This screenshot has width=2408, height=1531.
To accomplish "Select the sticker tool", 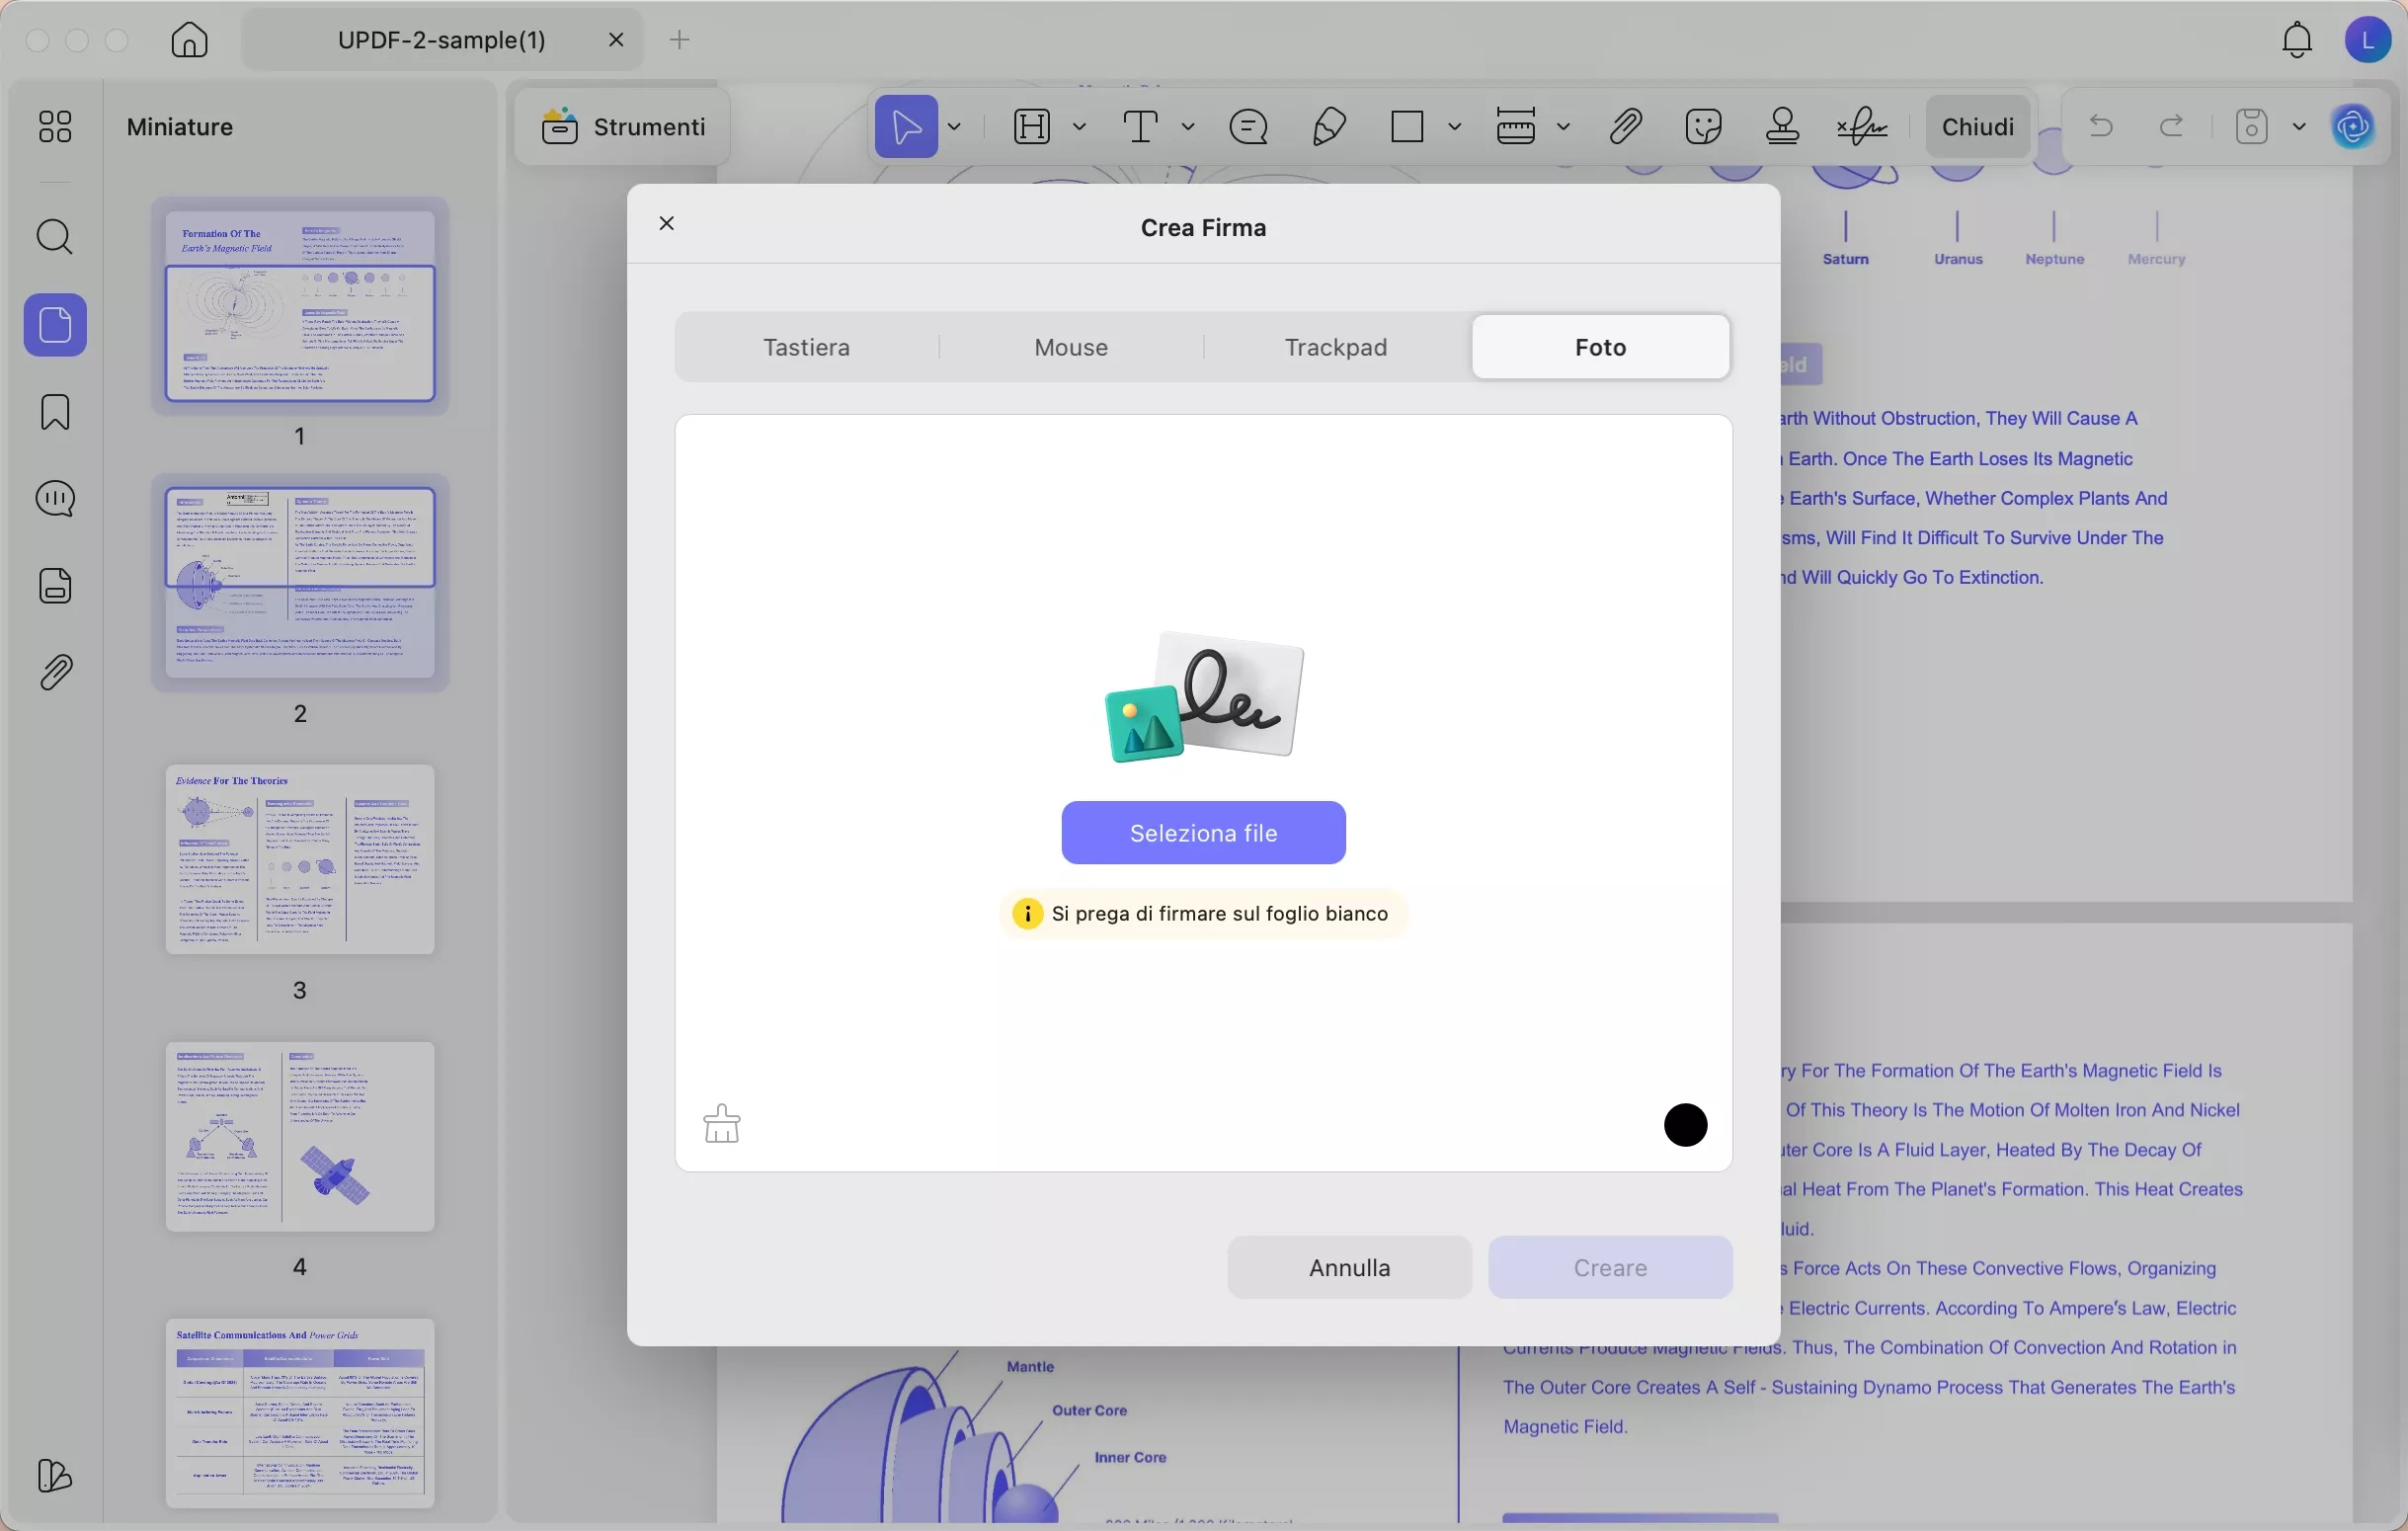I will click(1703, 126).
